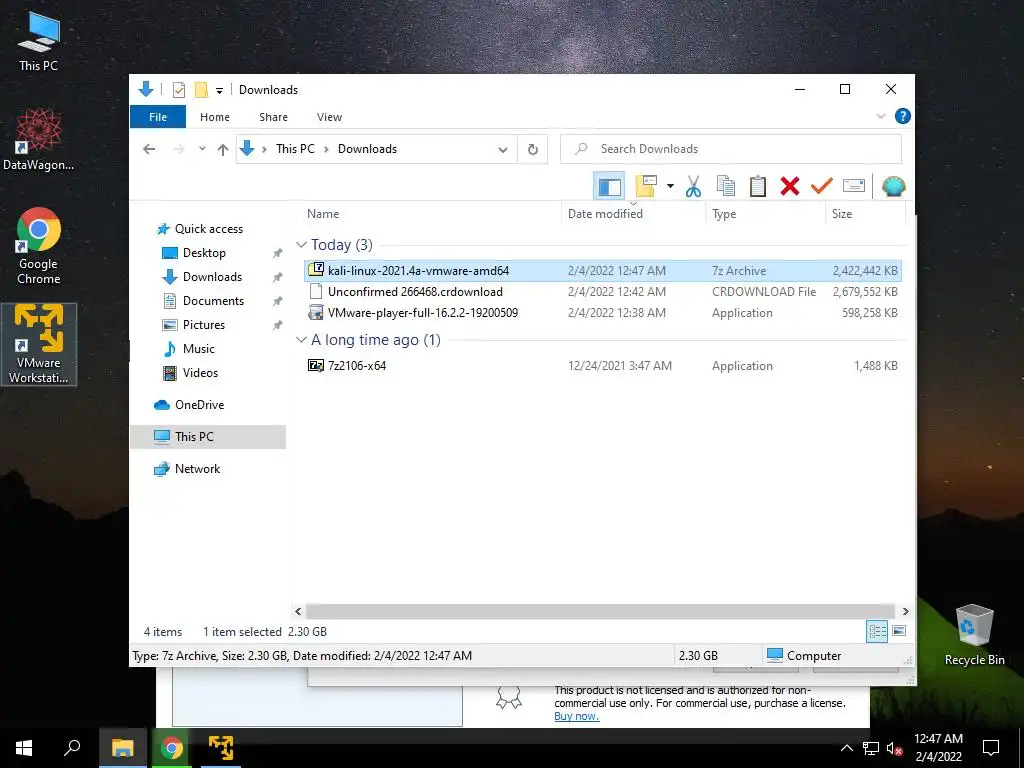1024x768 pixels.
Task: Click the VMware Workstation desktop shortcut
Action: [39, 344]
